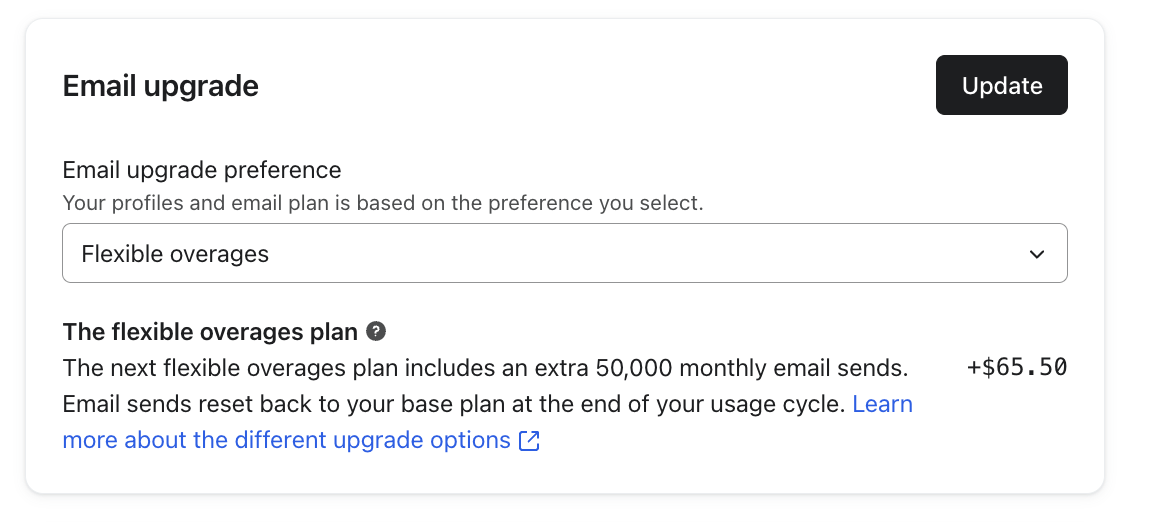The image size is (1152, 522).
Task: Open the external link icon after upgrade options
Action: [x=530, y=441]
